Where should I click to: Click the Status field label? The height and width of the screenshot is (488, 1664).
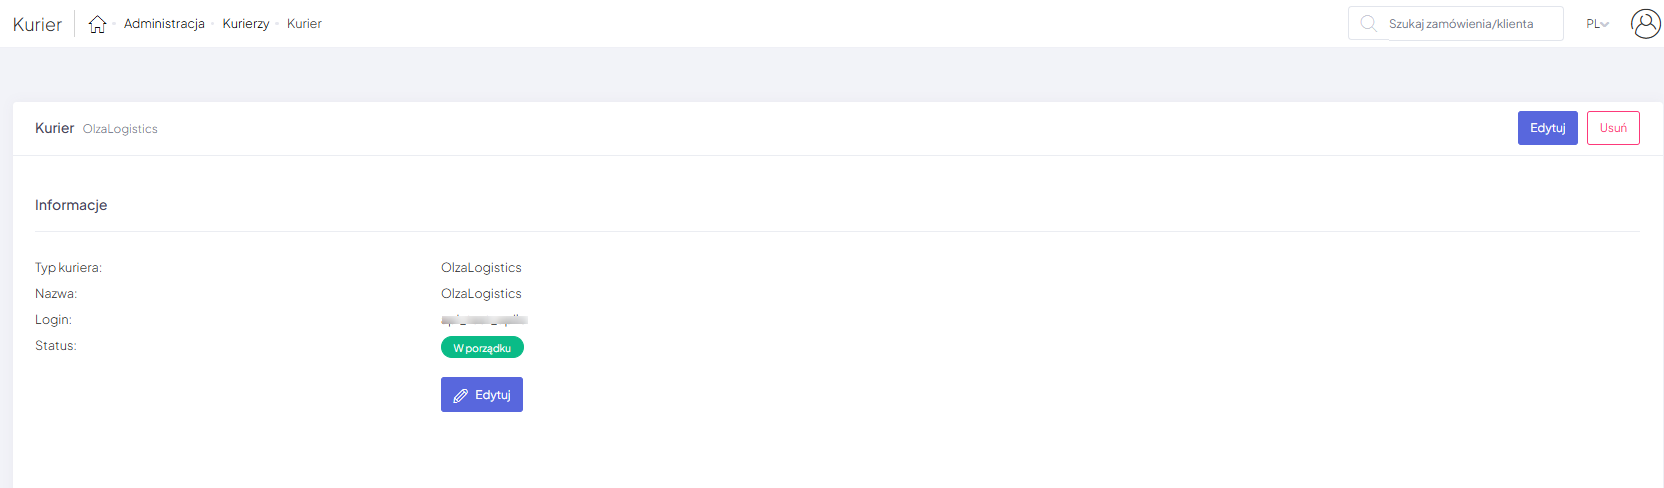(56, 346)
